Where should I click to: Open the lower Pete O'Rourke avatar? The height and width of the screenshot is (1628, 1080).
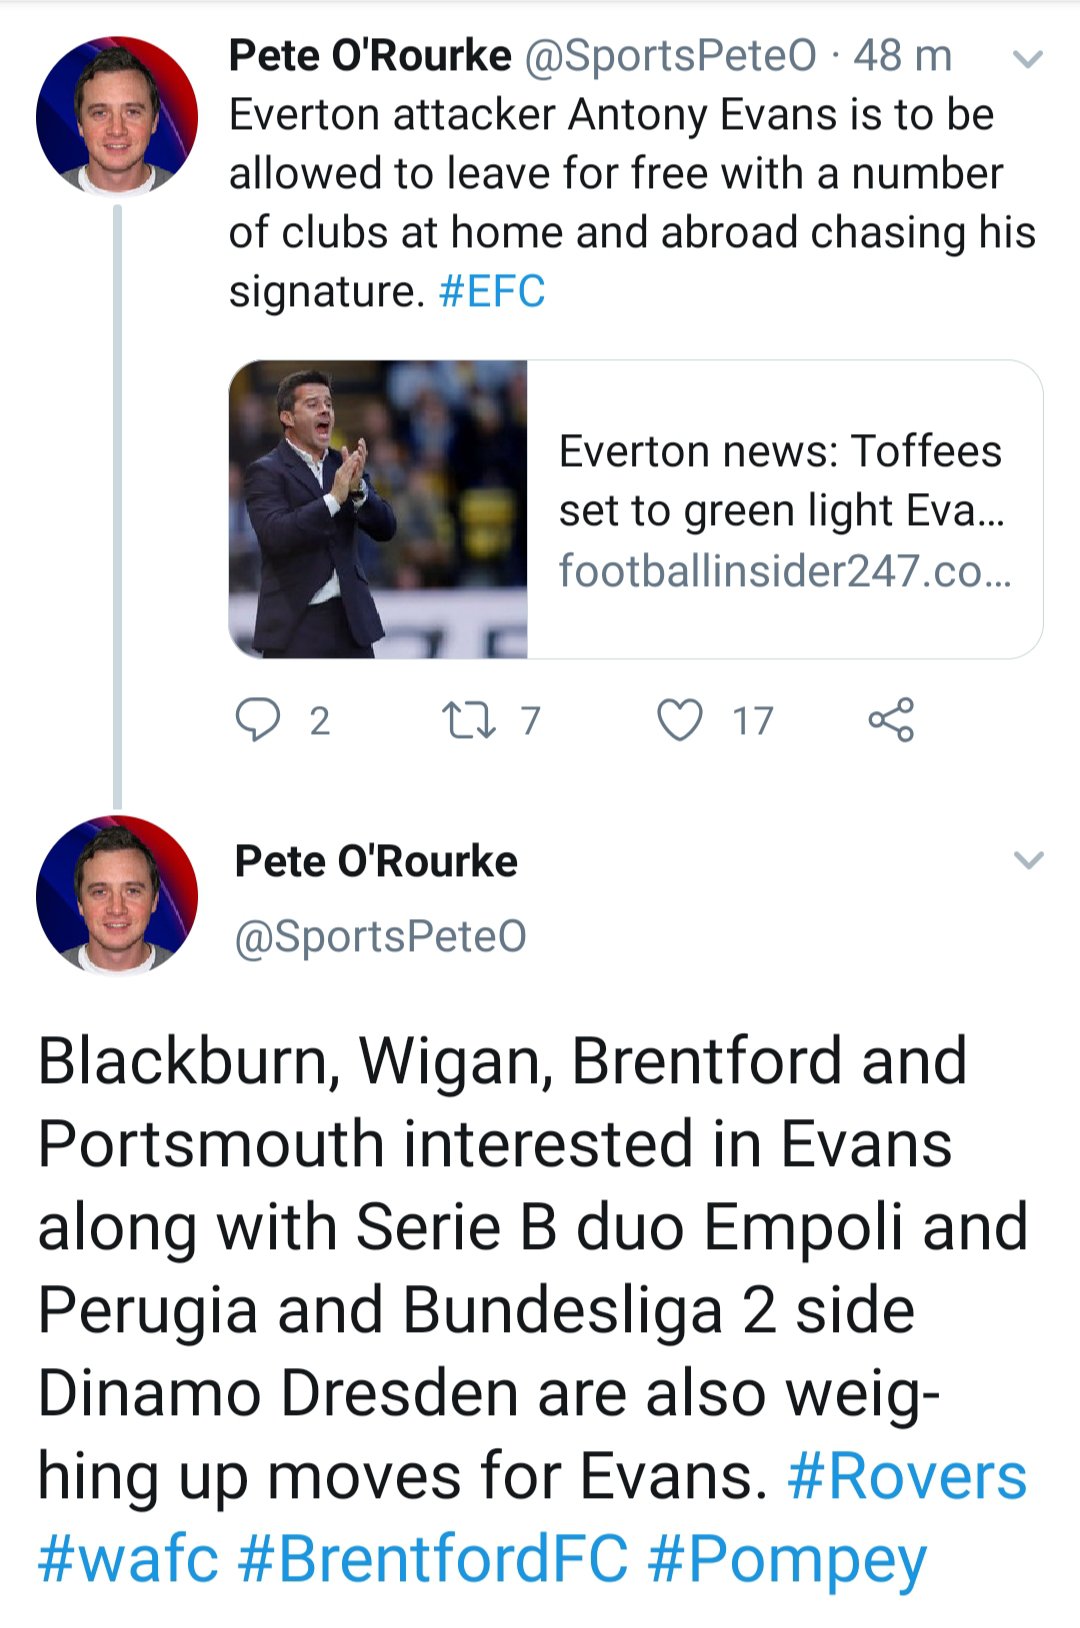[117, 895]
